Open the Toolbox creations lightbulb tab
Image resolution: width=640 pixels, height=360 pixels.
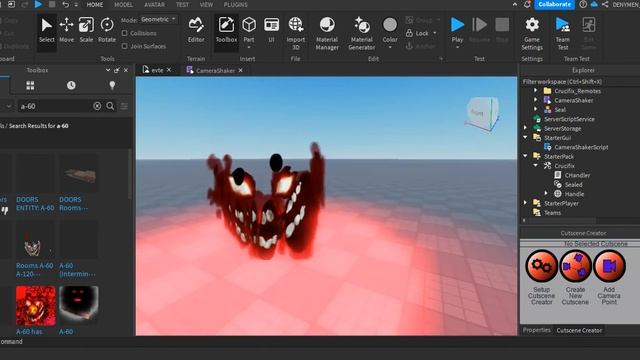pyautogui.click(x=112, y=85)
